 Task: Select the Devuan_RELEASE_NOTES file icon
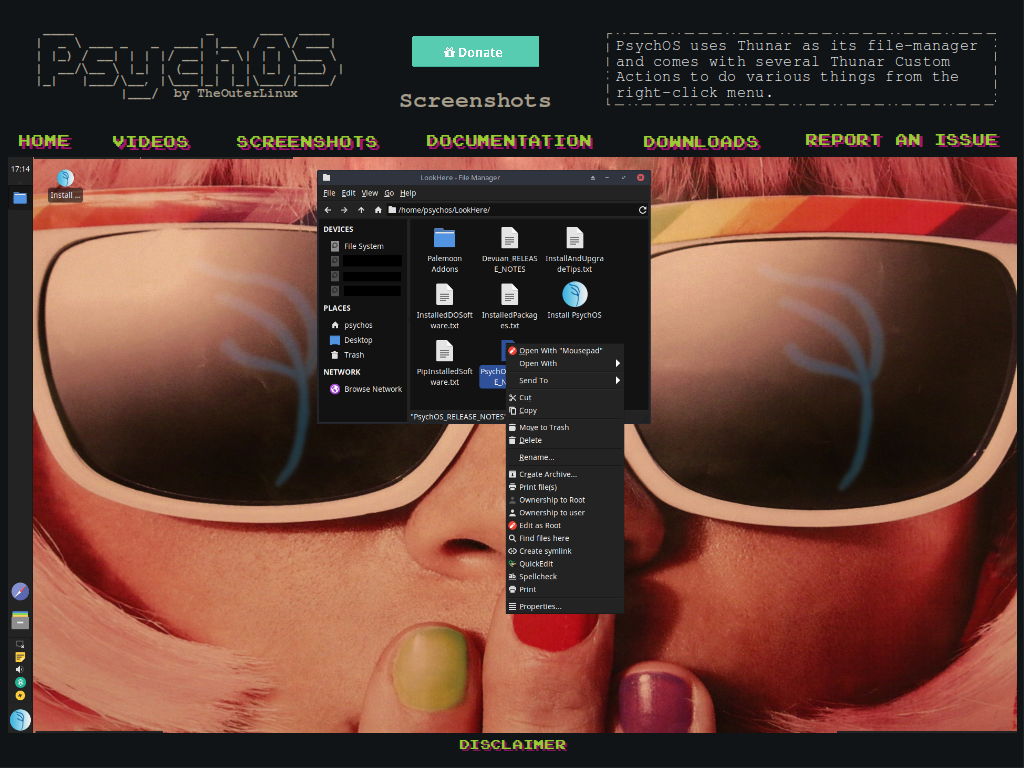509,238
